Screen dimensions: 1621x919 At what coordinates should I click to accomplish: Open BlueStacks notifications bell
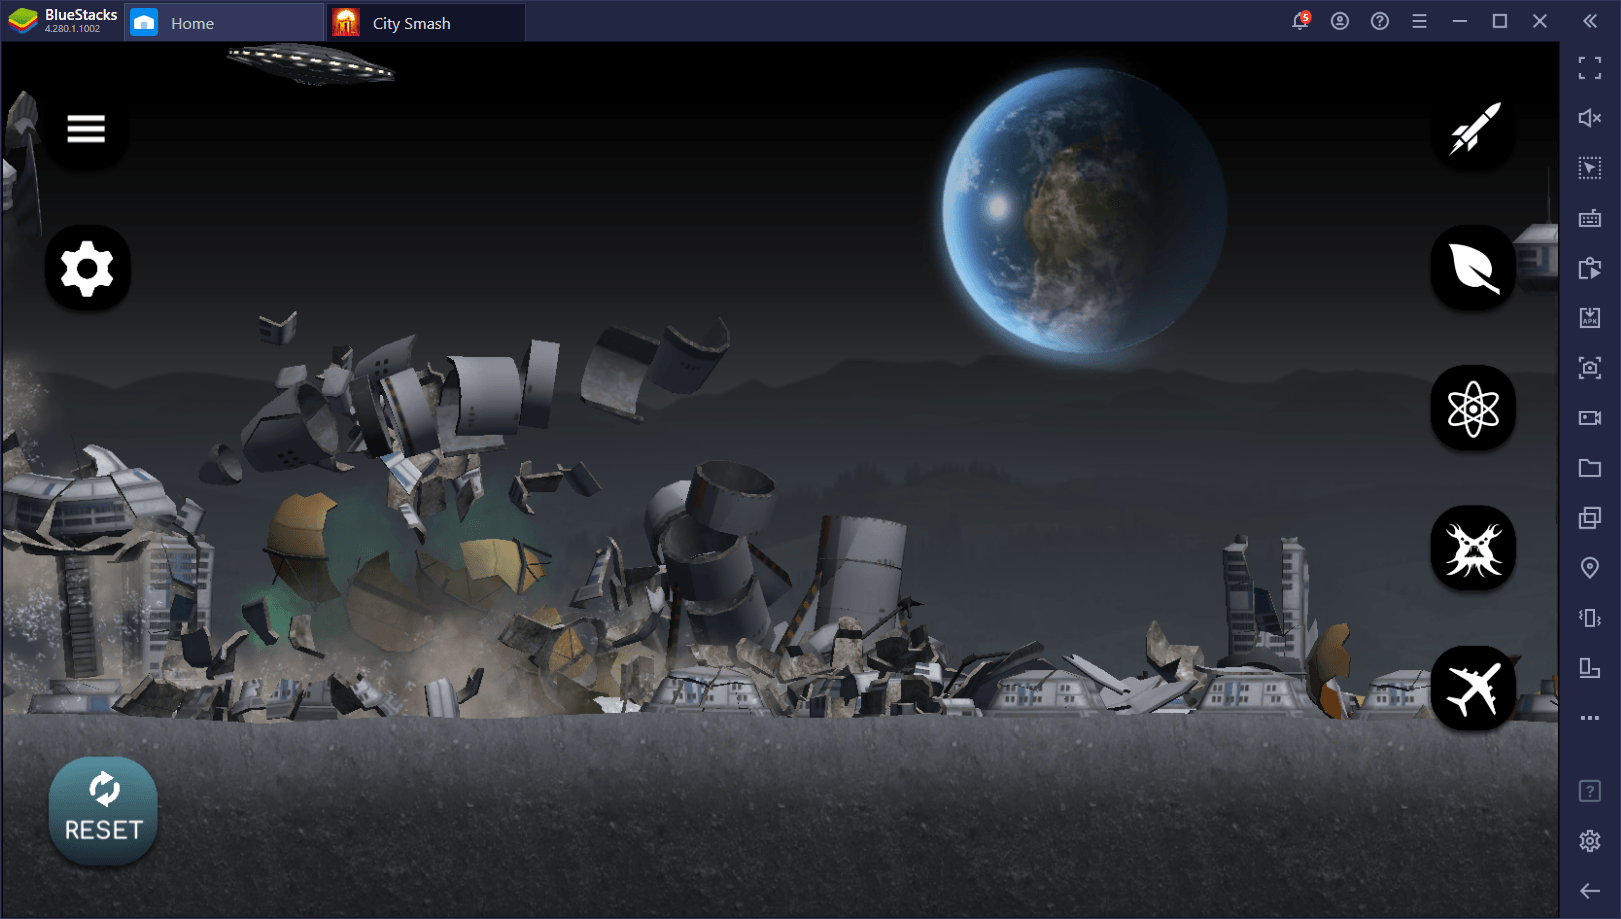(x=1300, y=21)
